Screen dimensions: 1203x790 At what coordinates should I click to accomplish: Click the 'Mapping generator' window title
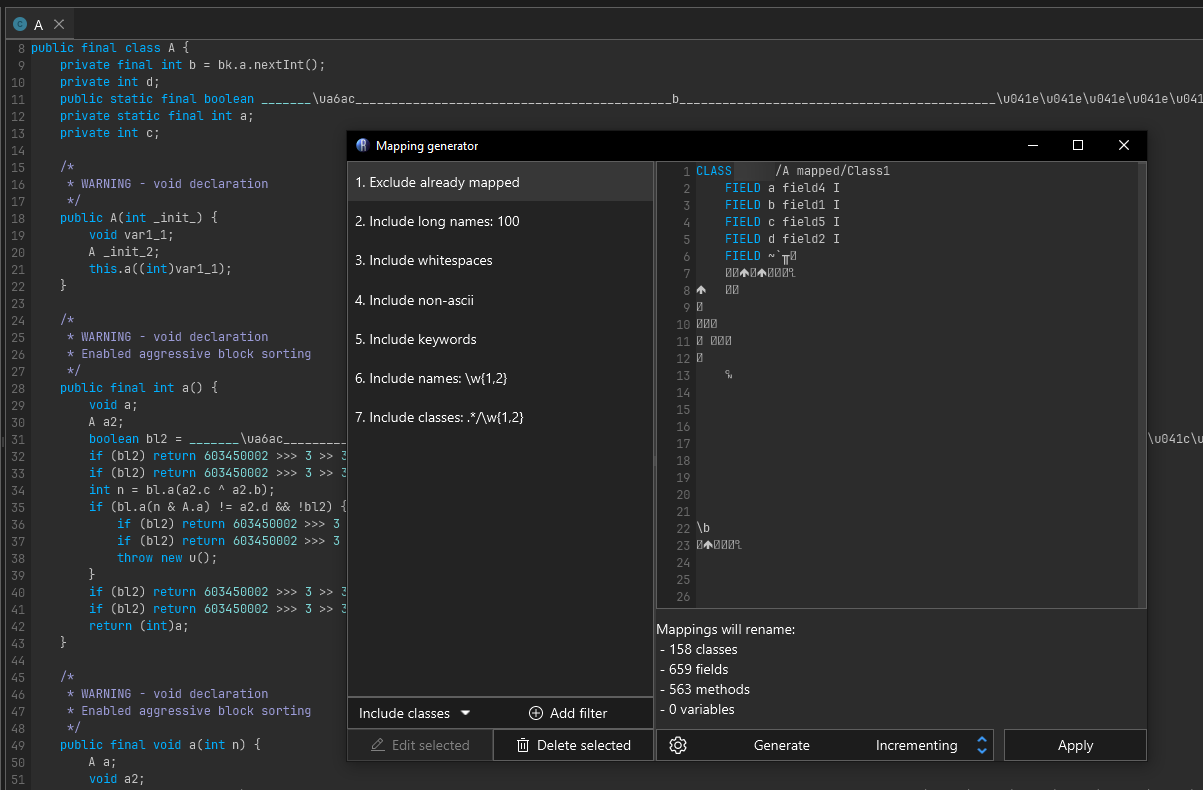coord(427,146)
